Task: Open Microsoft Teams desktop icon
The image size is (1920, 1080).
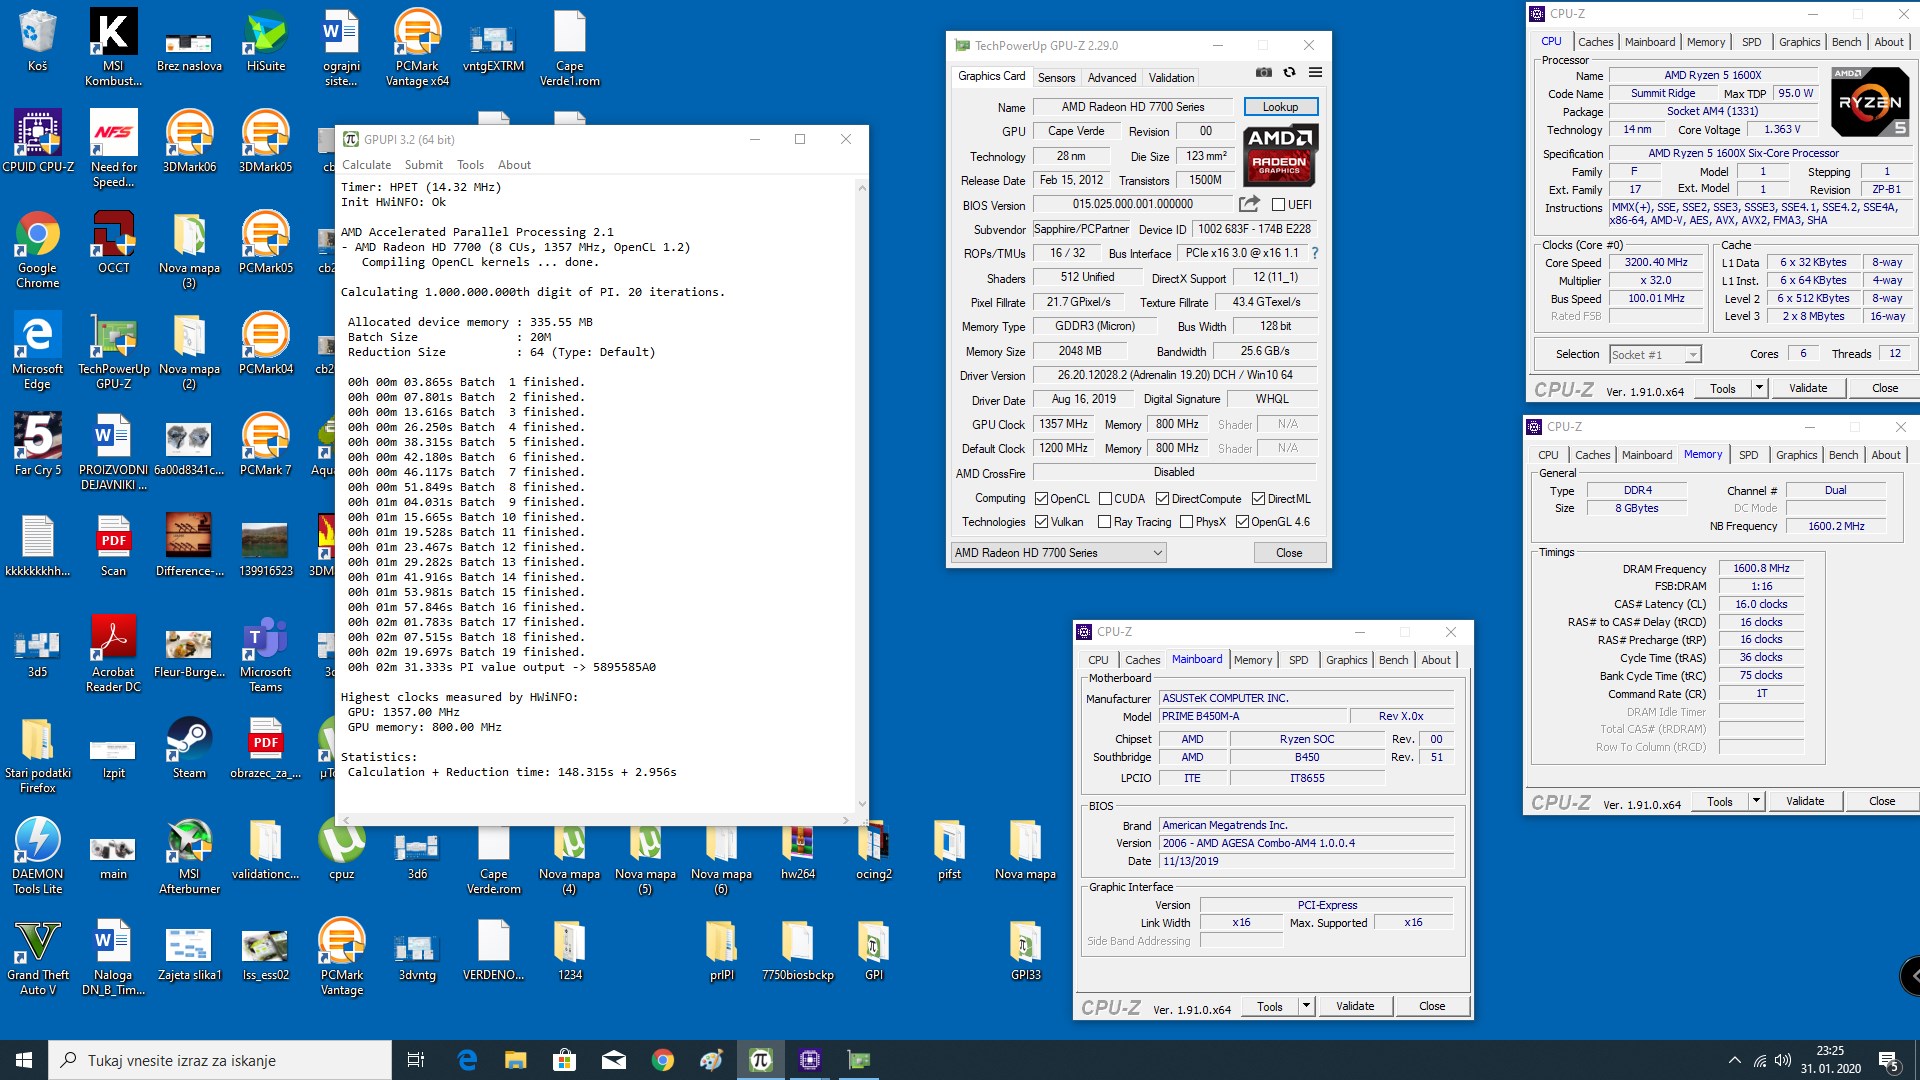Action: [266, 654]
